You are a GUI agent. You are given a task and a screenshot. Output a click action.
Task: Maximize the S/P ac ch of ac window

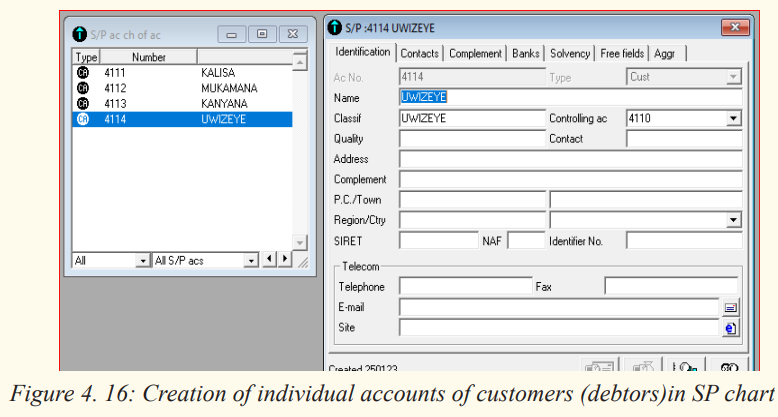[262, 34]
